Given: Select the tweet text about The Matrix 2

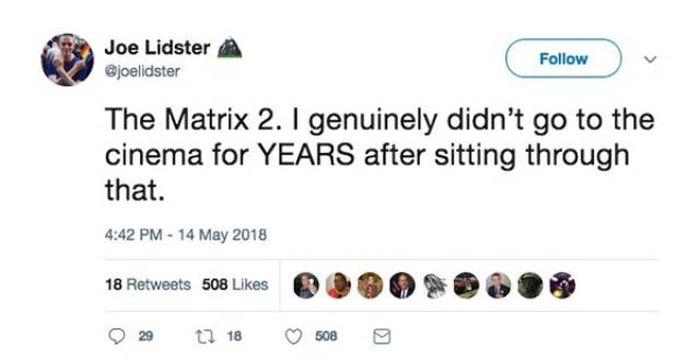Looking at the screenshot, I should tap(379, 155).
